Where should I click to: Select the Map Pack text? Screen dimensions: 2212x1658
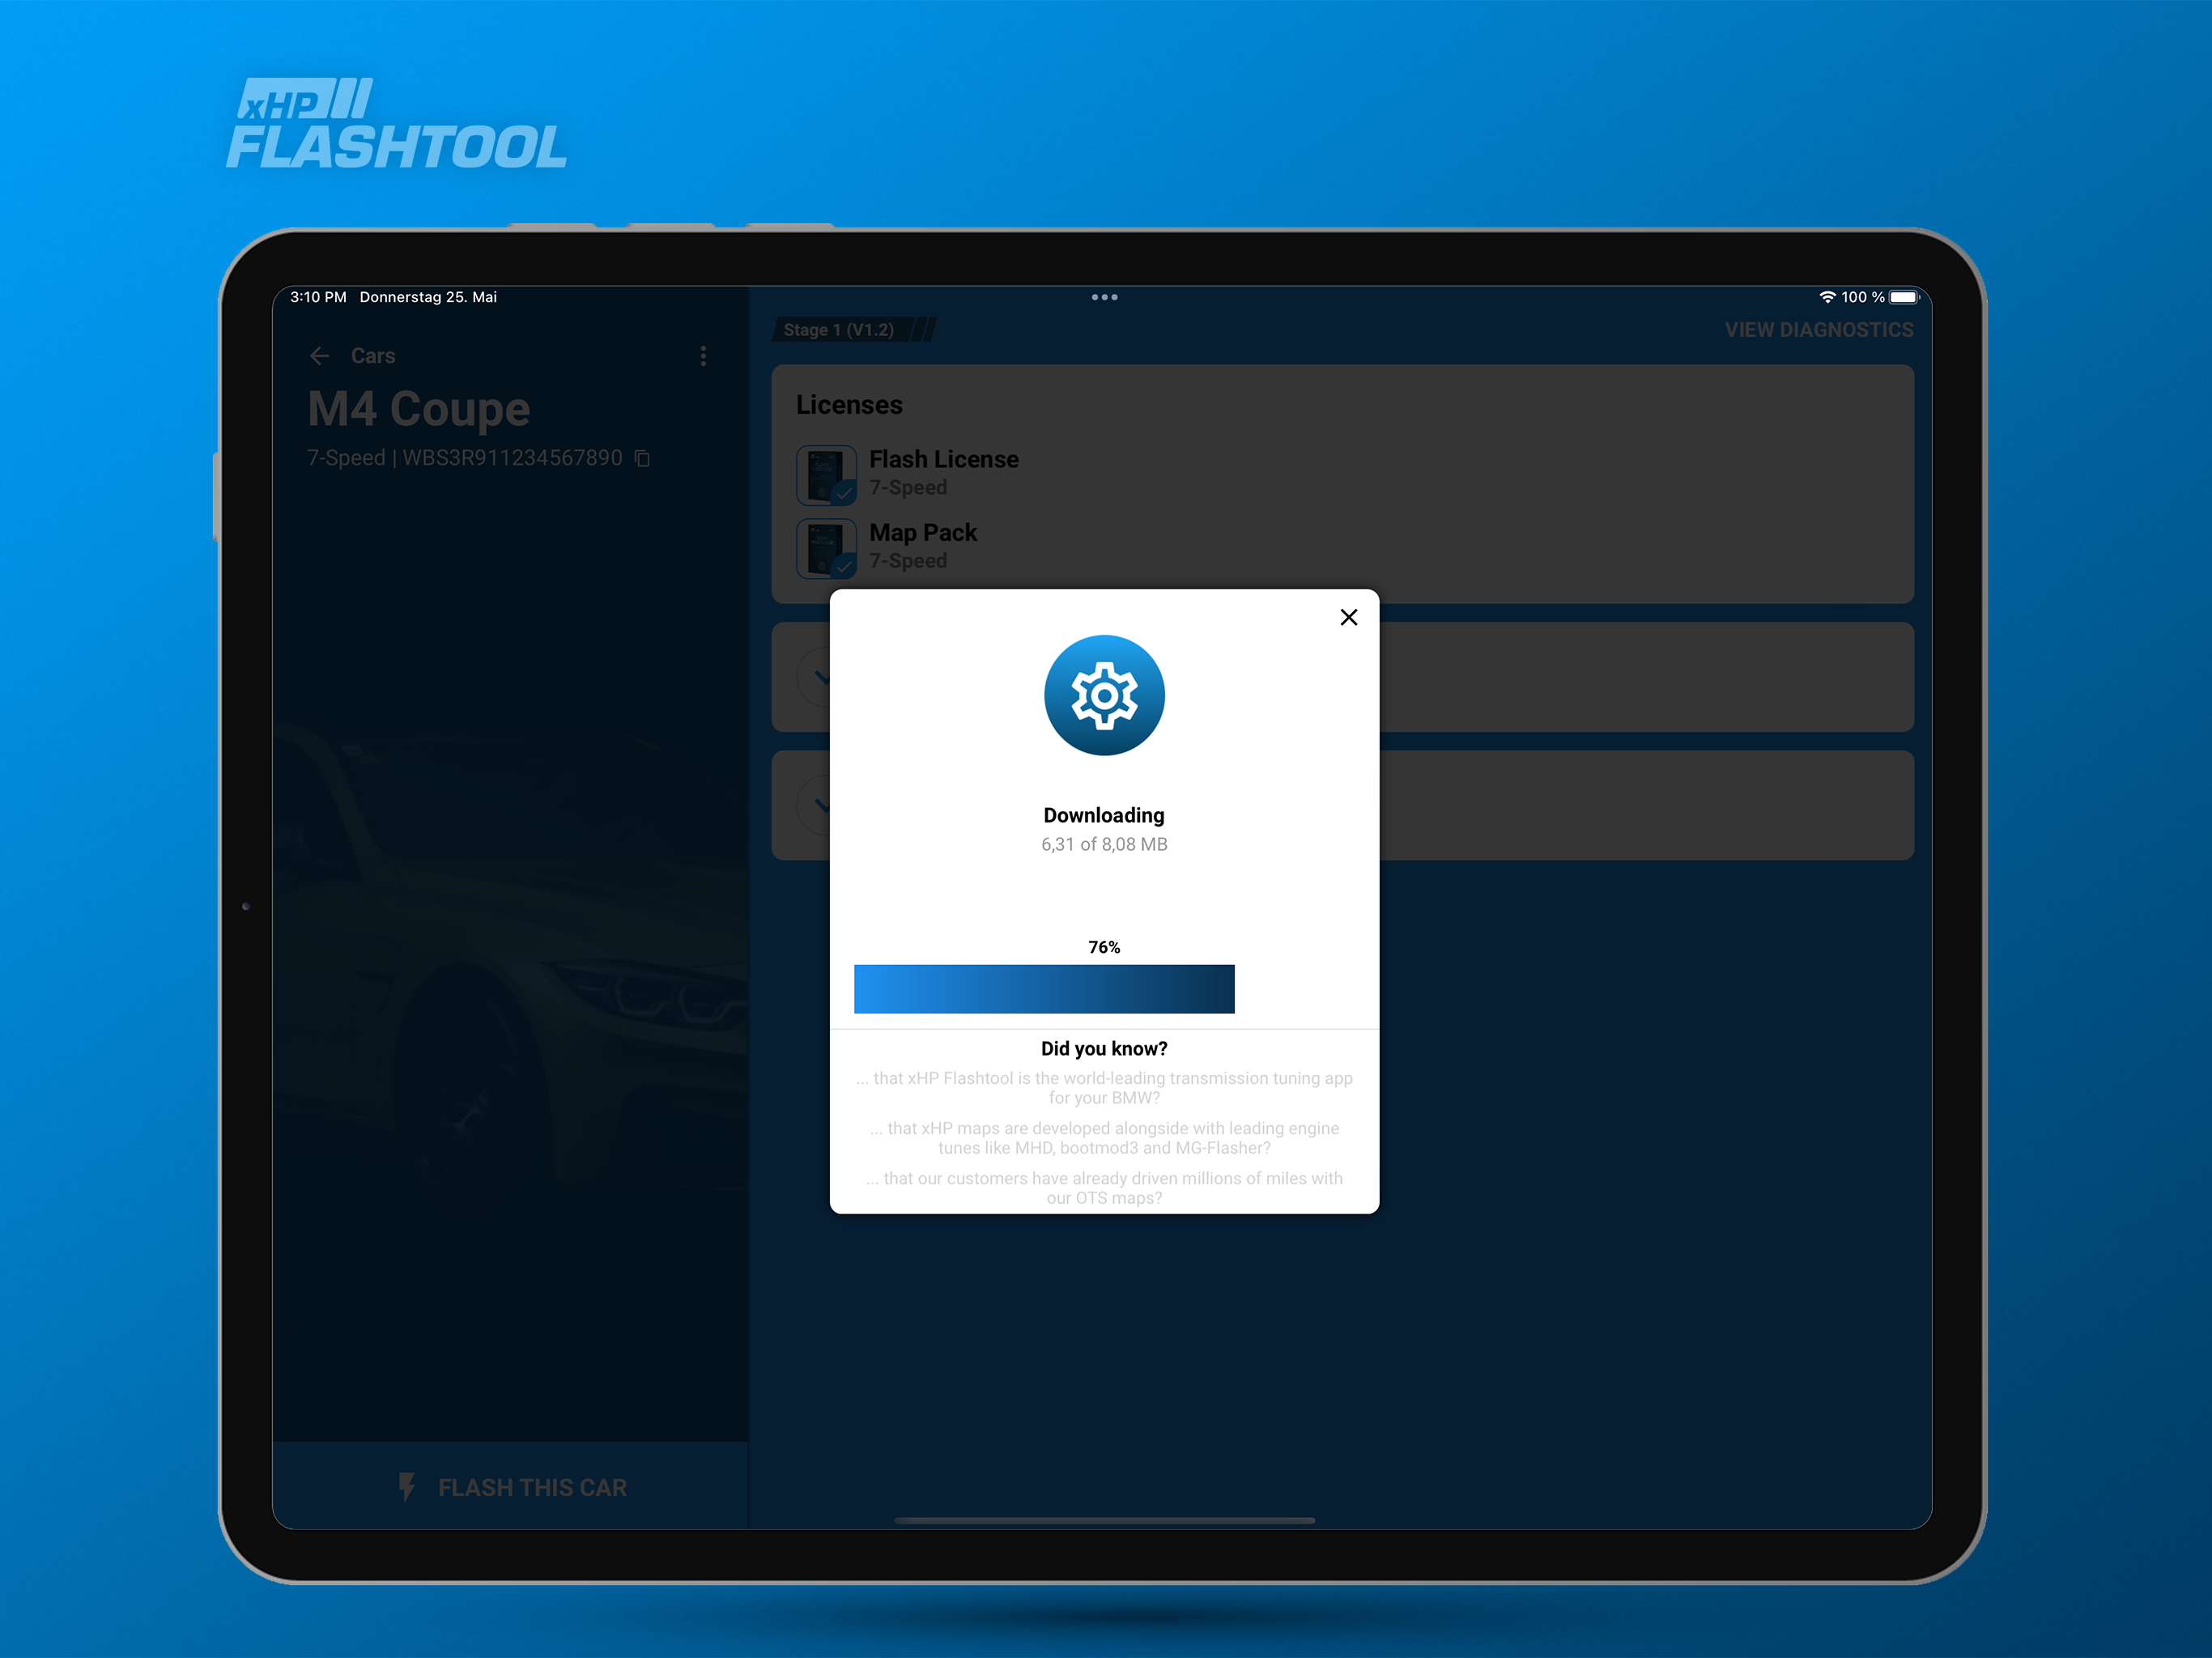click(x=922, y=532)
